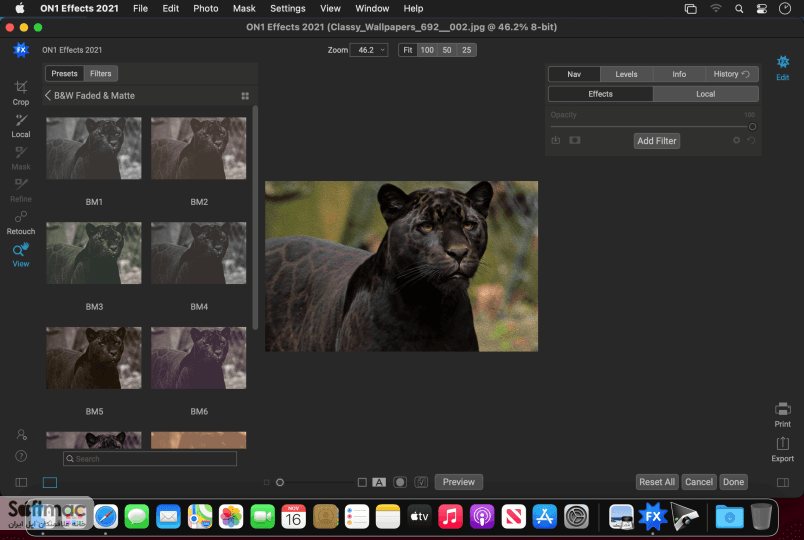
Task: Toggle the mask overlay circle icon
Action: pos(400,482)
